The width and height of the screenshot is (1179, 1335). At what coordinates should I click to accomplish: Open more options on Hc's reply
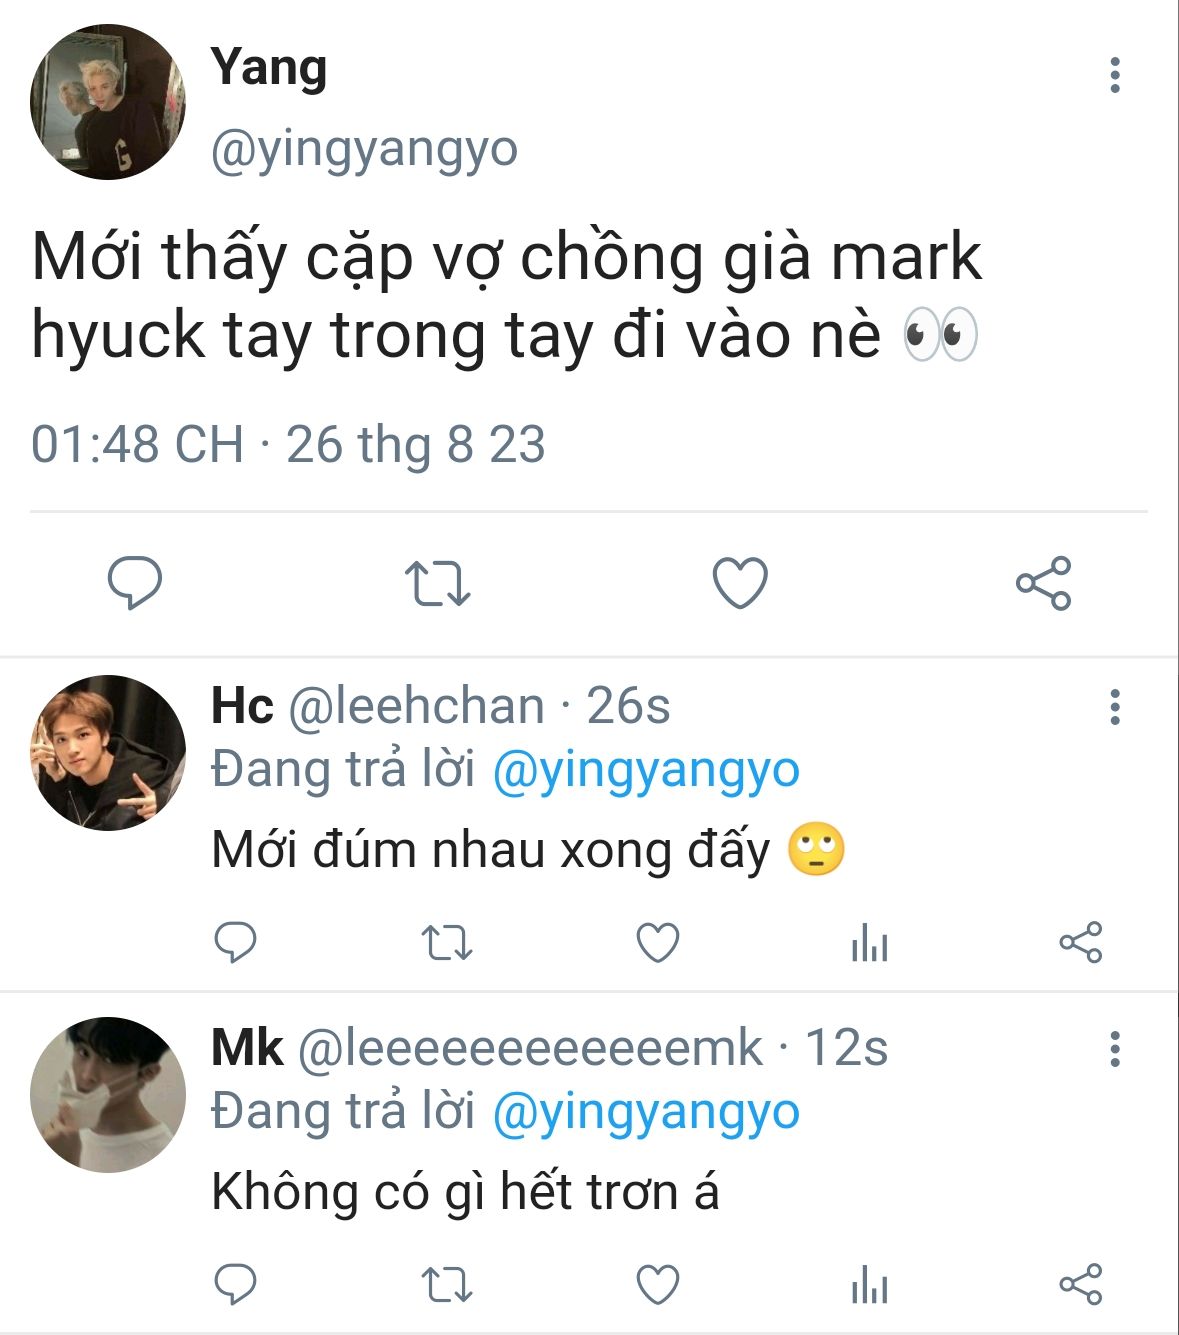(x=1115, y=708)
